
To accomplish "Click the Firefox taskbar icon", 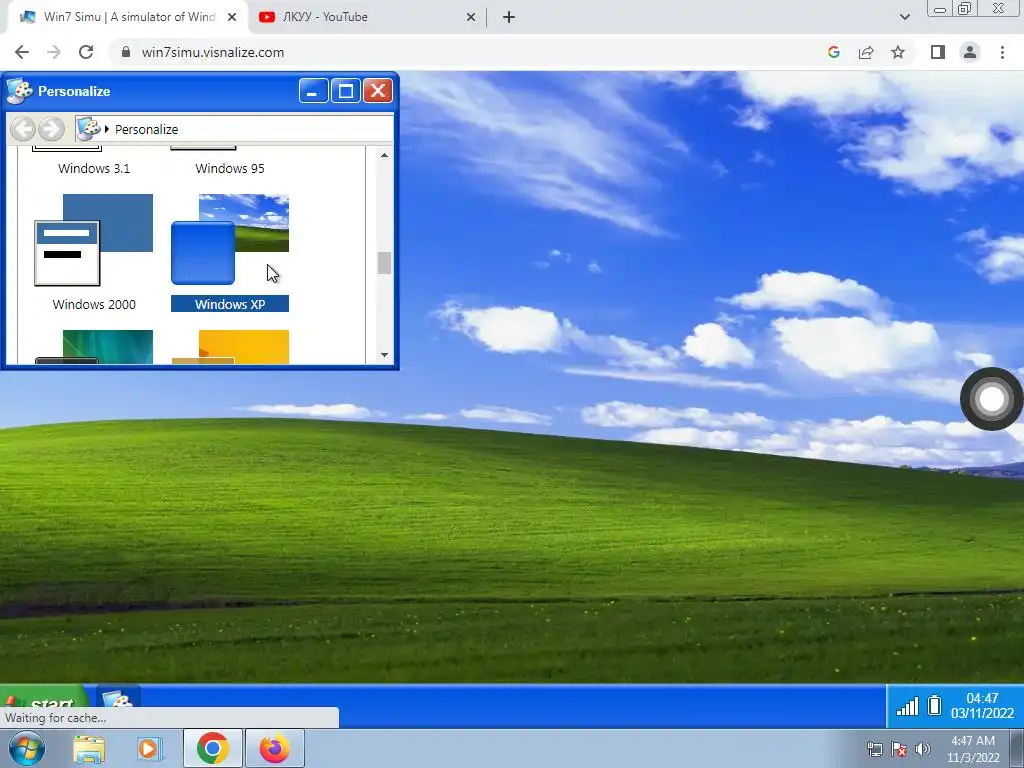I will [x=274, y=748].
